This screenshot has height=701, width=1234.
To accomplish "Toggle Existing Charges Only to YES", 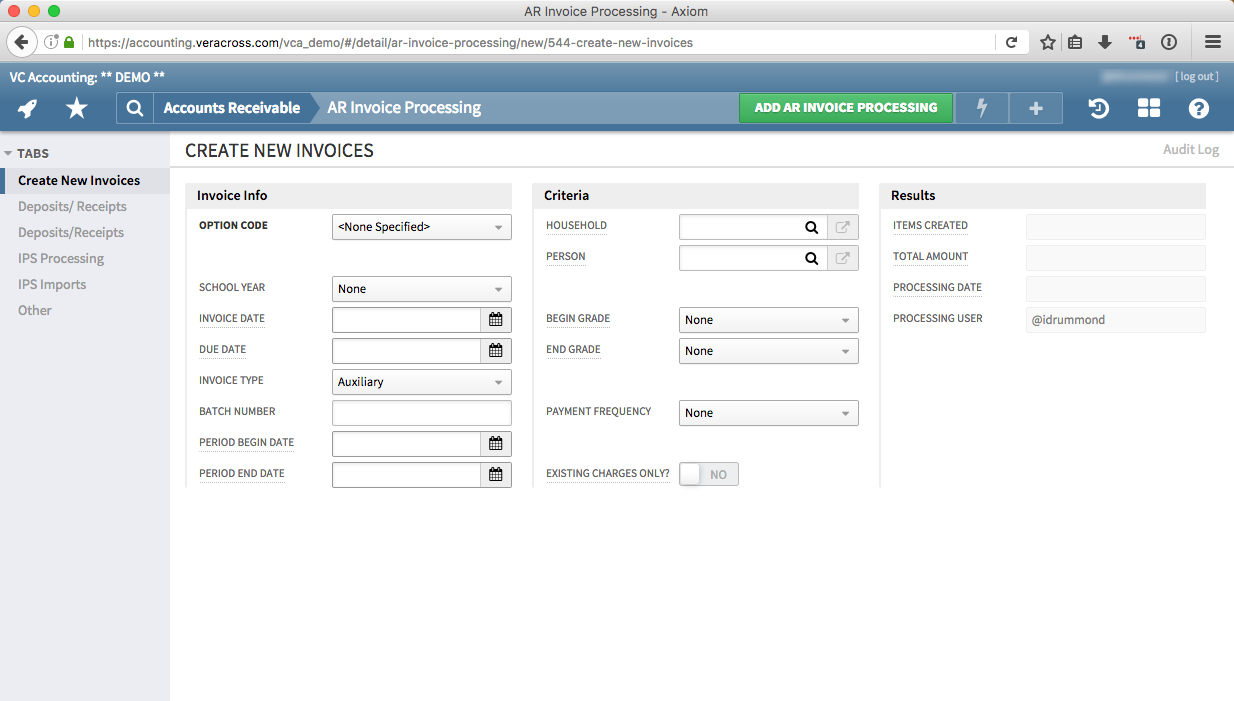I will [708, 473].
